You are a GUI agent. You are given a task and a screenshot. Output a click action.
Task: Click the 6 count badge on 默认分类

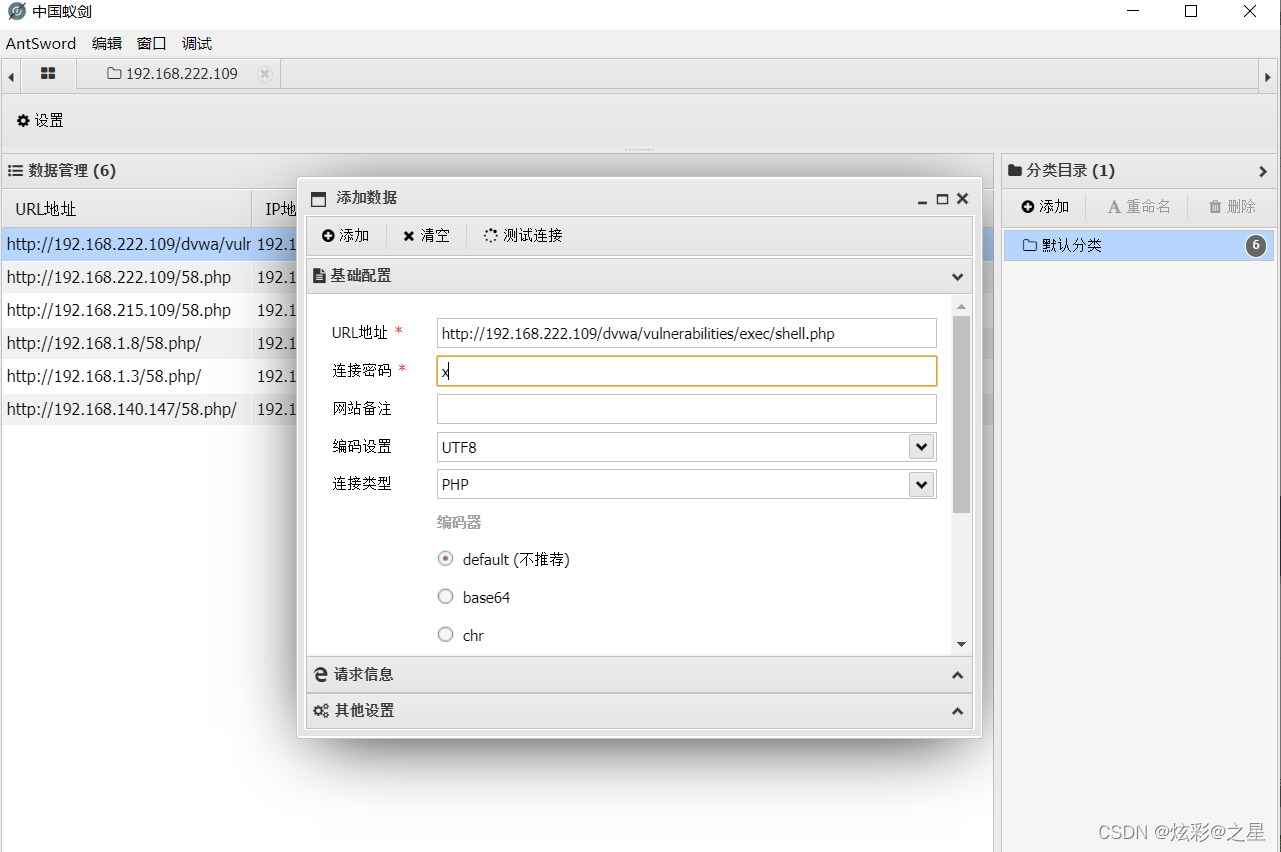pos(1256,245)
